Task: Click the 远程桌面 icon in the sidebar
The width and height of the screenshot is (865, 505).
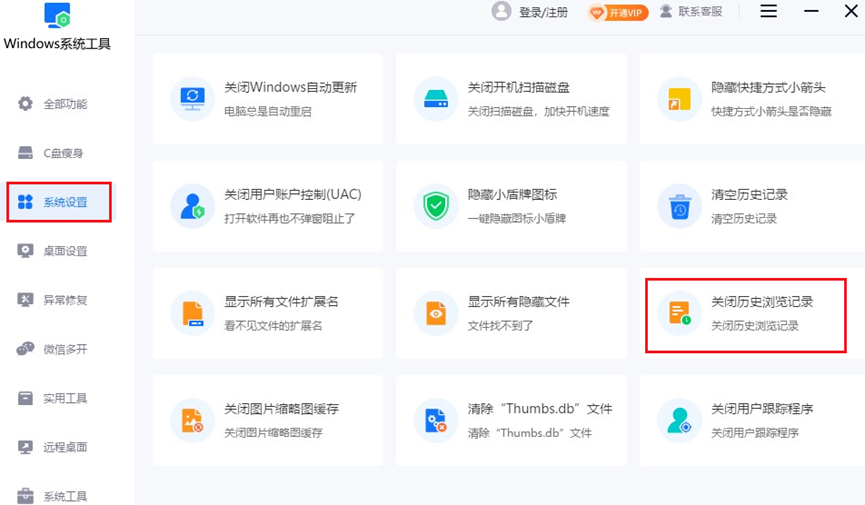Action: click(x=25, y=447)
